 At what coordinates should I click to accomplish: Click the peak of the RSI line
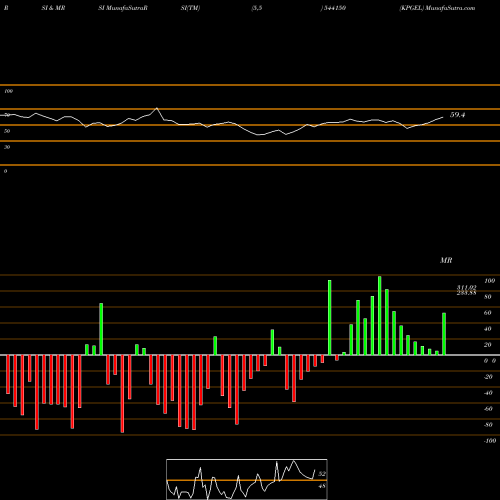[x=157, y=108]
